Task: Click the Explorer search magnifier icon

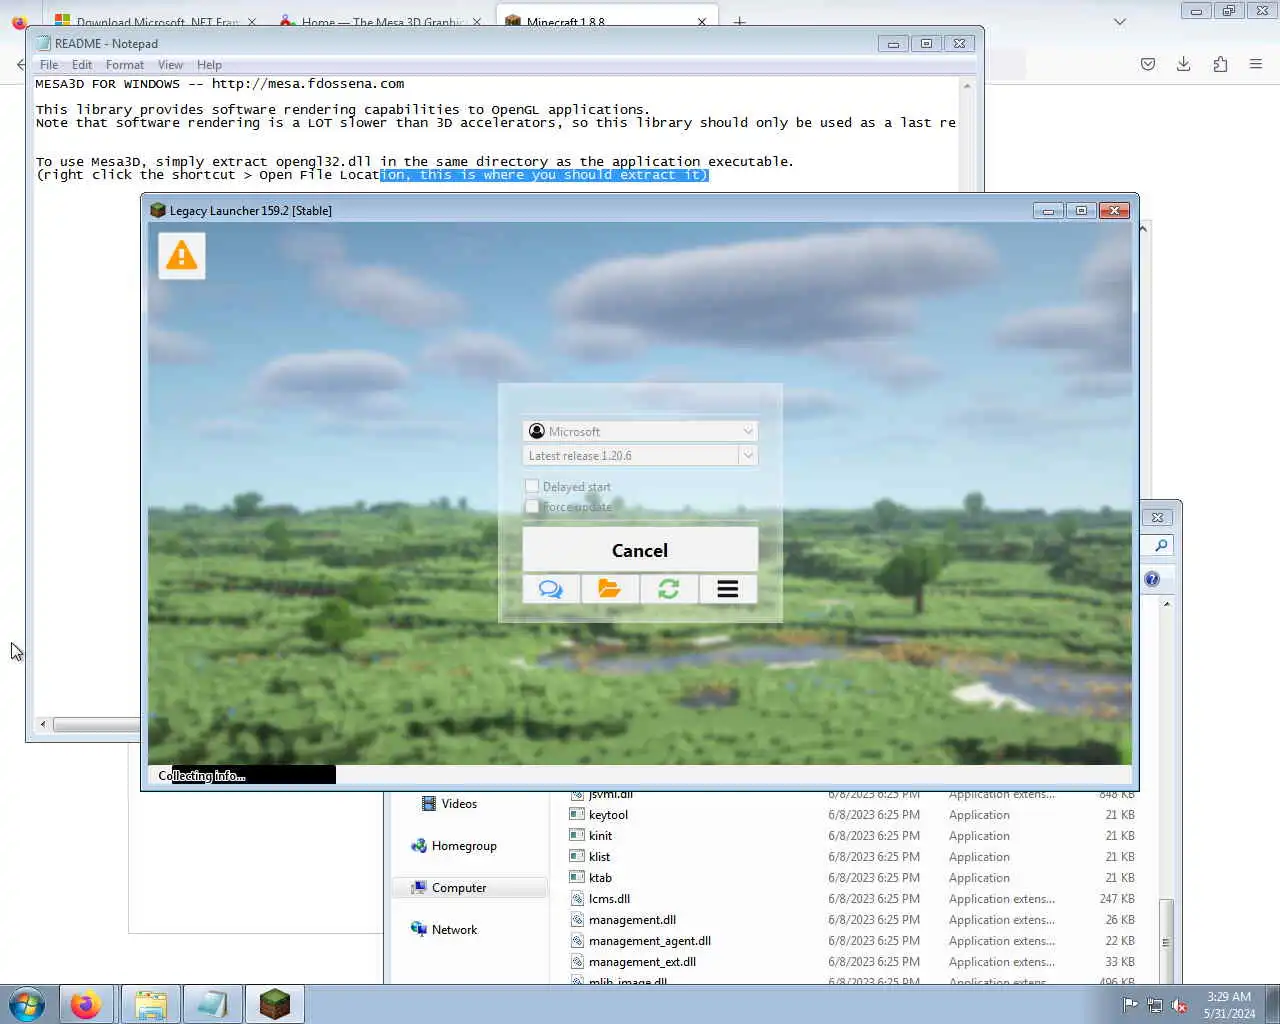Action: coord(1161,545)
